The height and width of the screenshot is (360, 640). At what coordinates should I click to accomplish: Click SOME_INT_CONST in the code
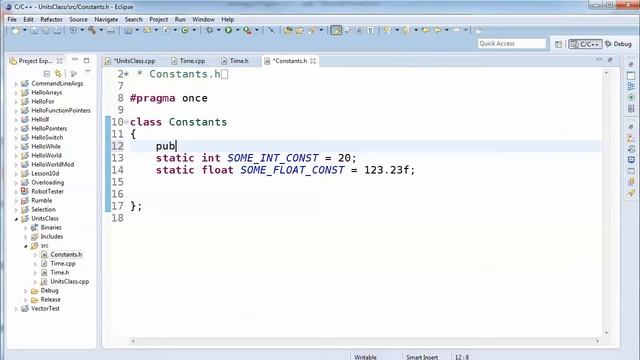pos(273,158)
